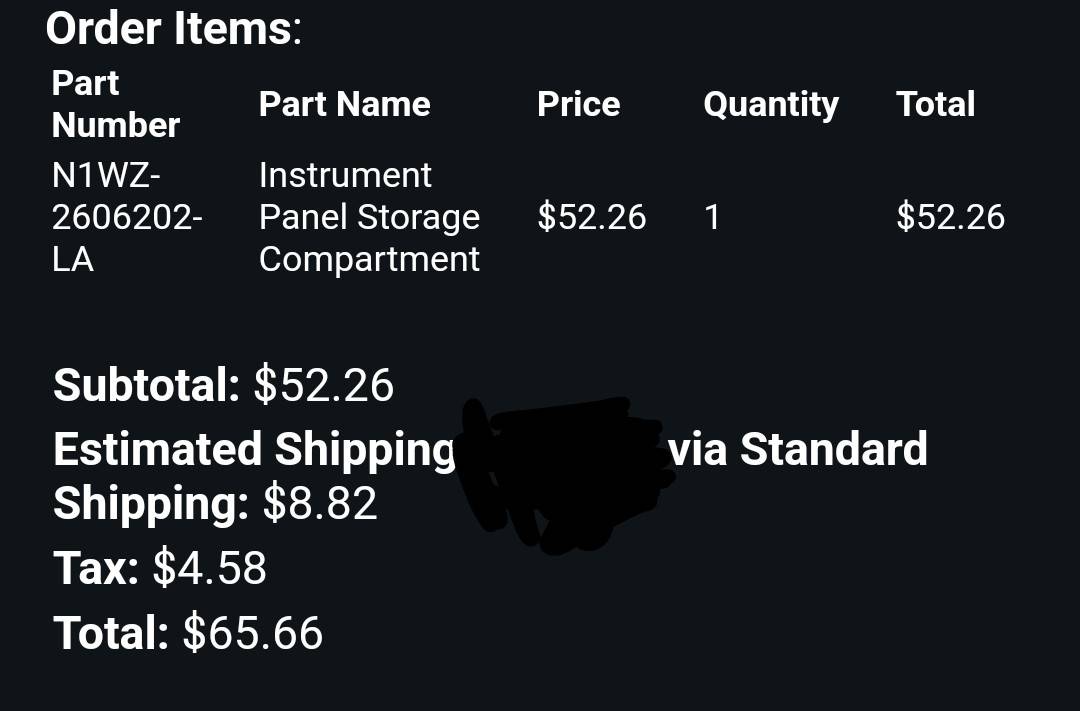Screen dimensions: 1080x711
Task: Click the blacked-out scribble area
Action: pos(563,474)
